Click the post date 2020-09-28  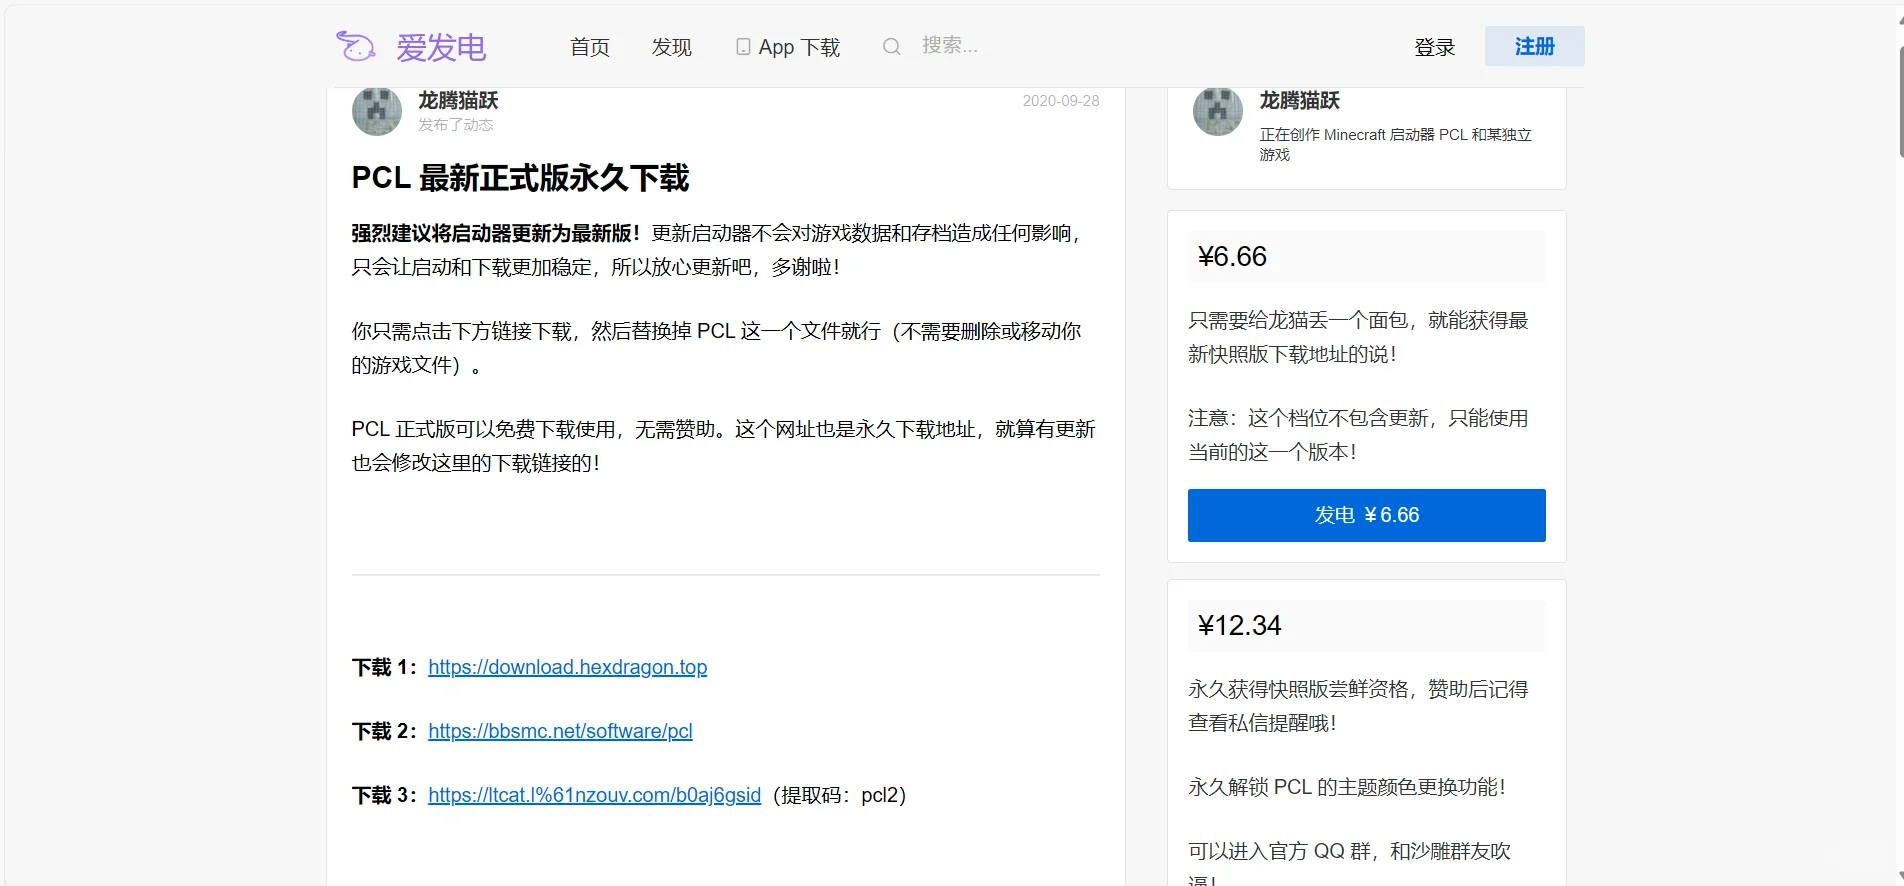(1060, 101)
